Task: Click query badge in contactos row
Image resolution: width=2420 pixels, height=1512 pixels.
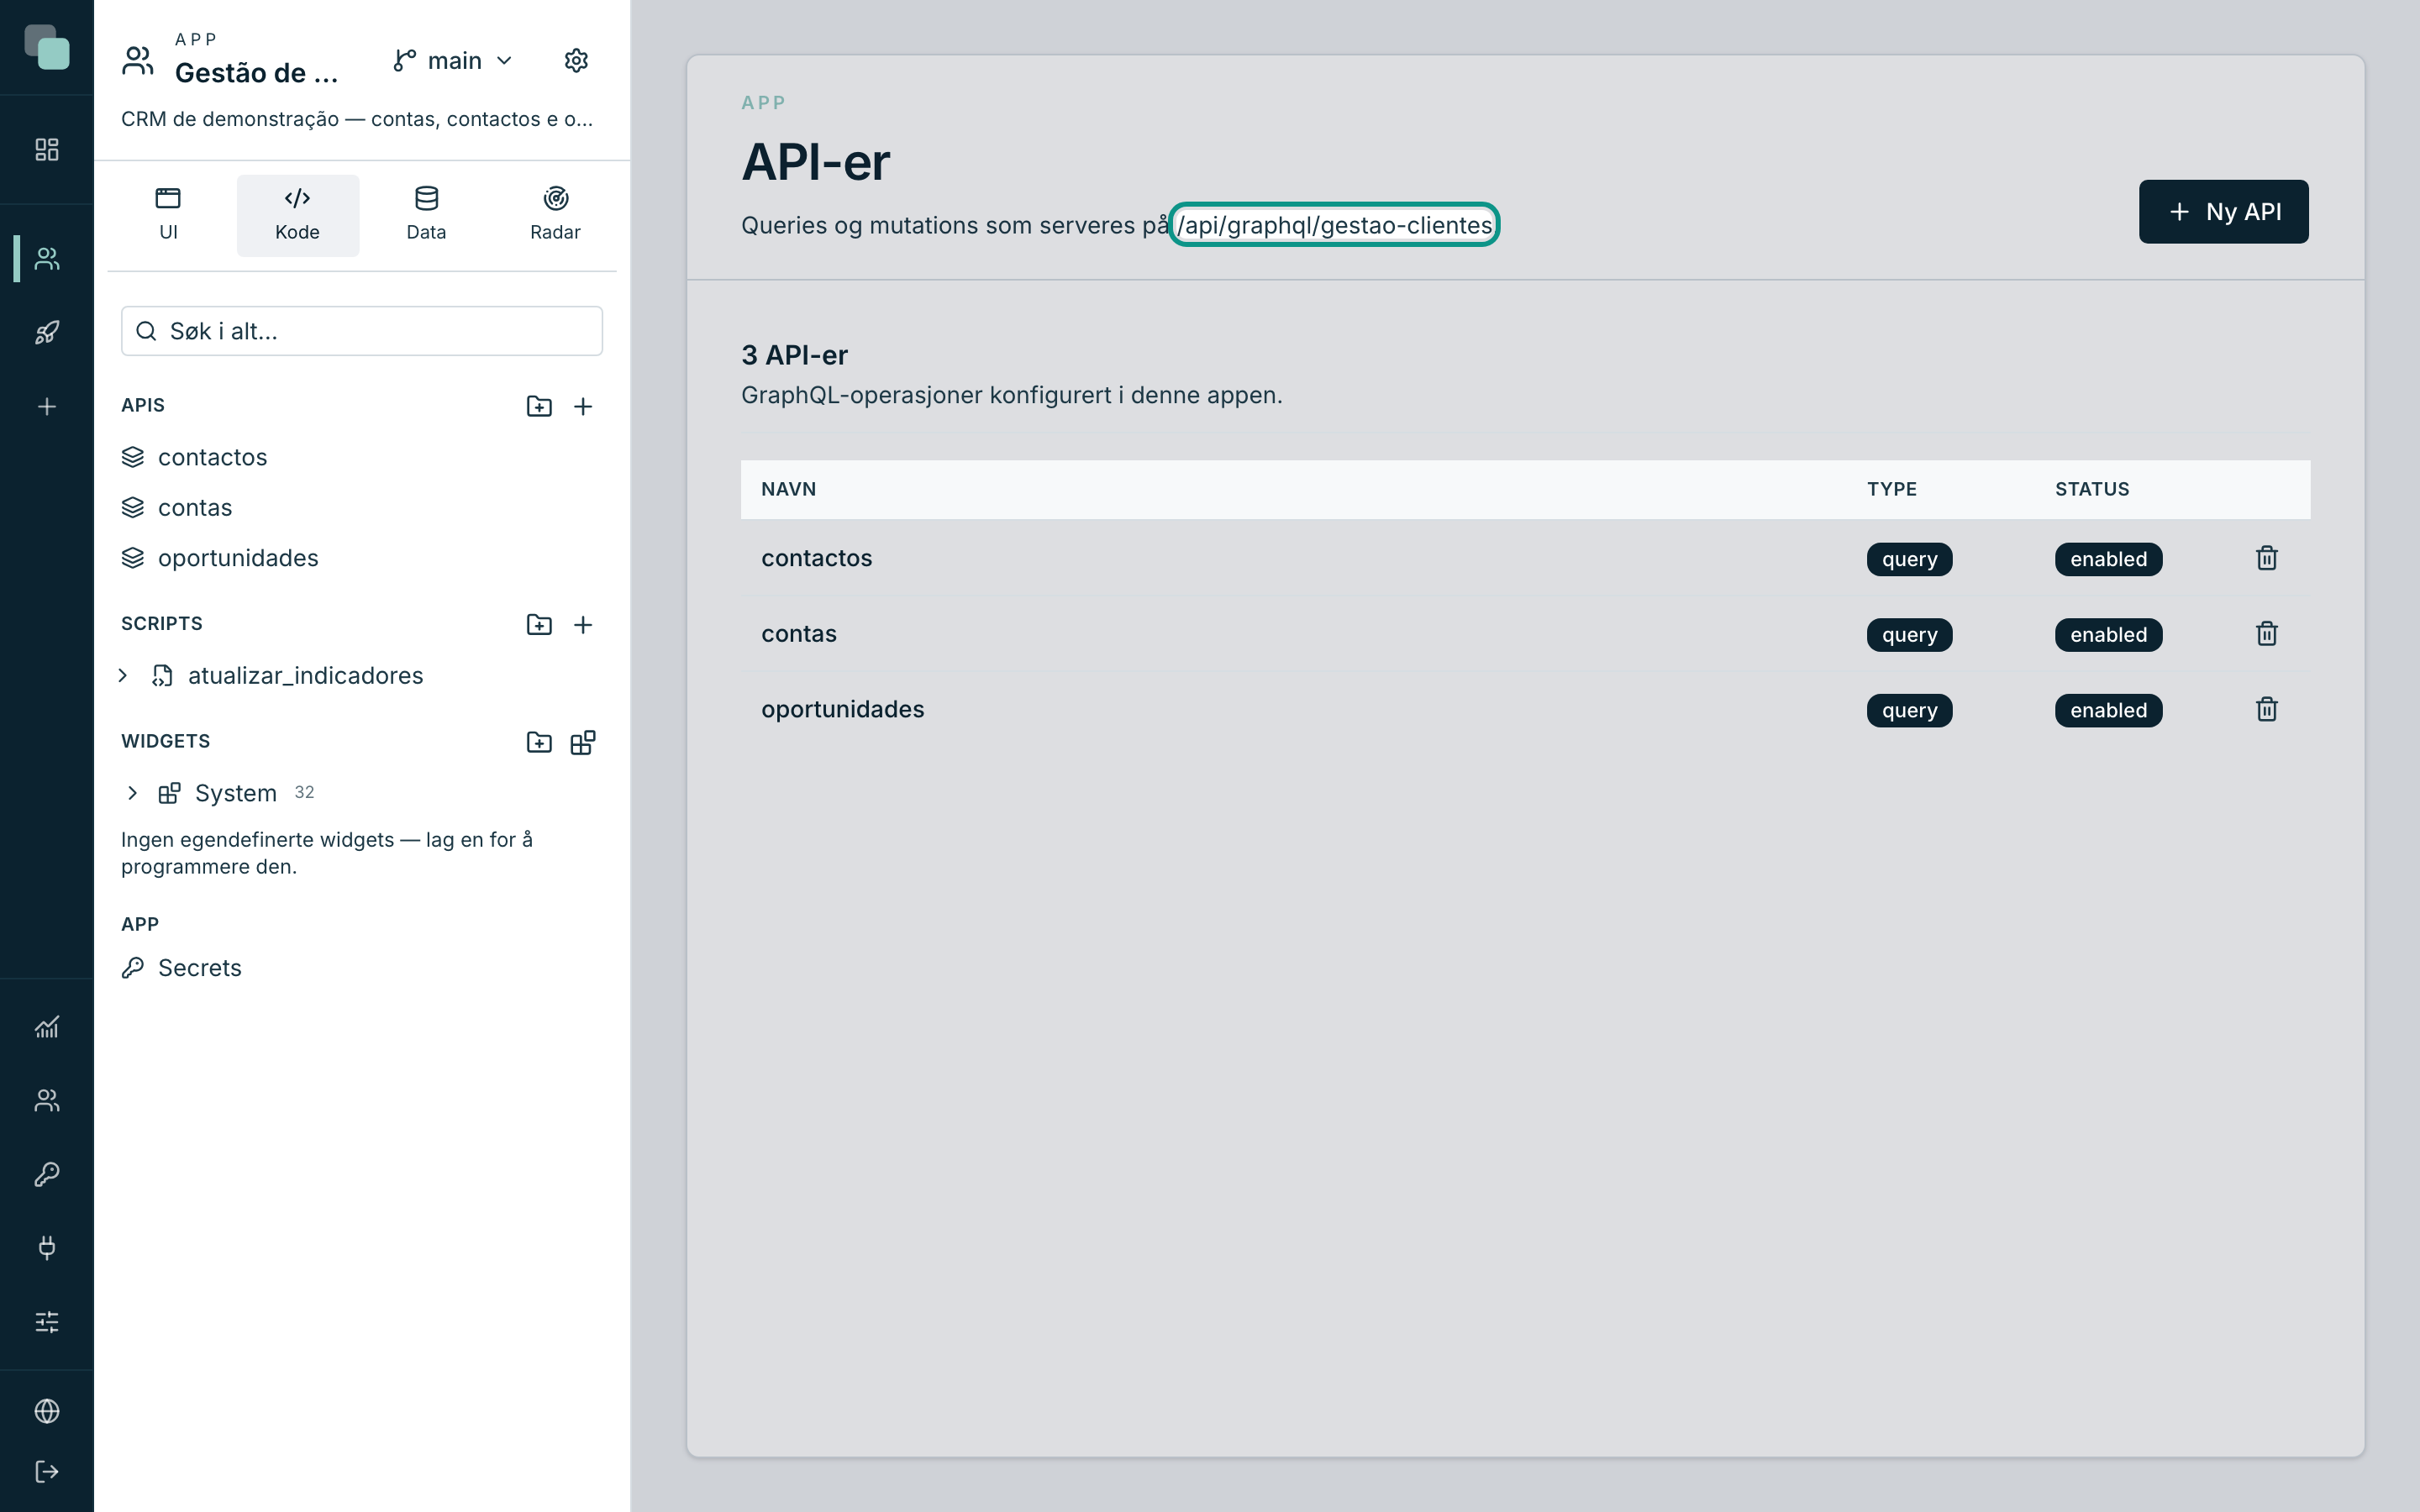Action: (1909, 559)
